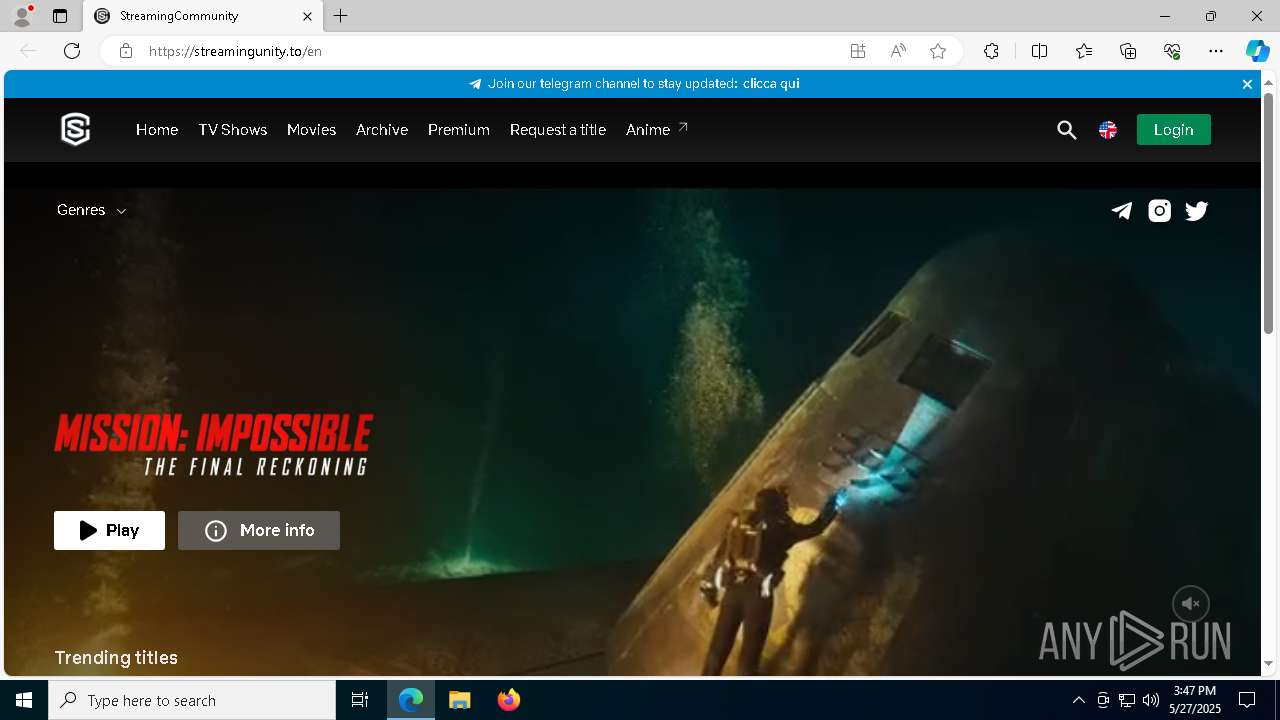Screen dimensions: 1280x720
Task: Open the app available icon in address bar
Action: click(858, 51)
